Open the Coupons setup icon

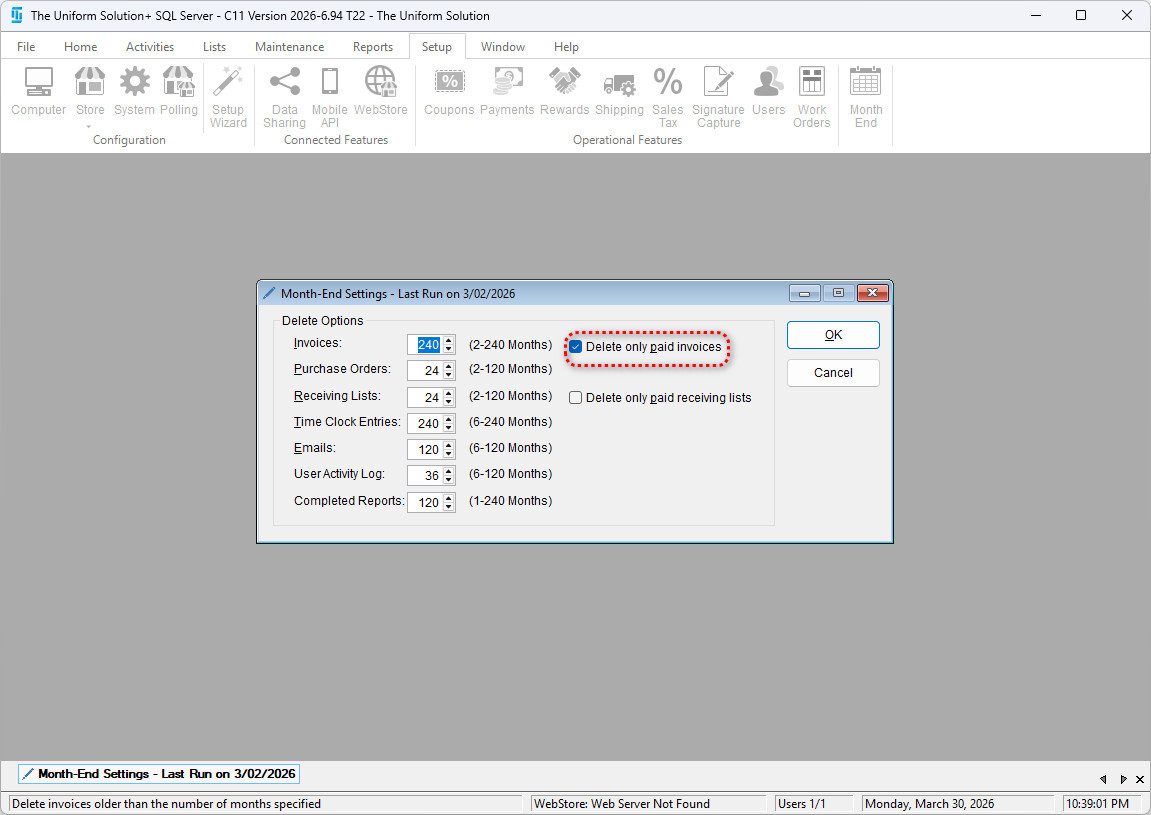coord(449,95)
